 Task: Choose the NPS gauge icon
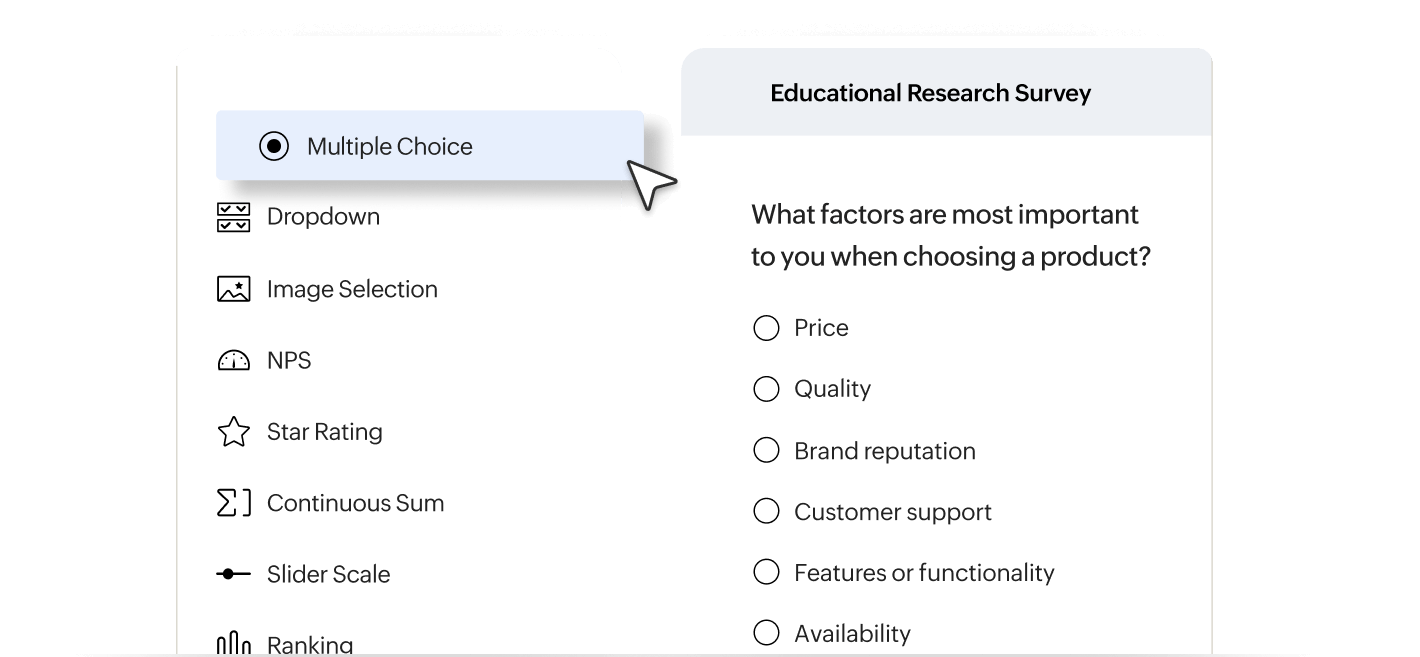click(233, 361)
